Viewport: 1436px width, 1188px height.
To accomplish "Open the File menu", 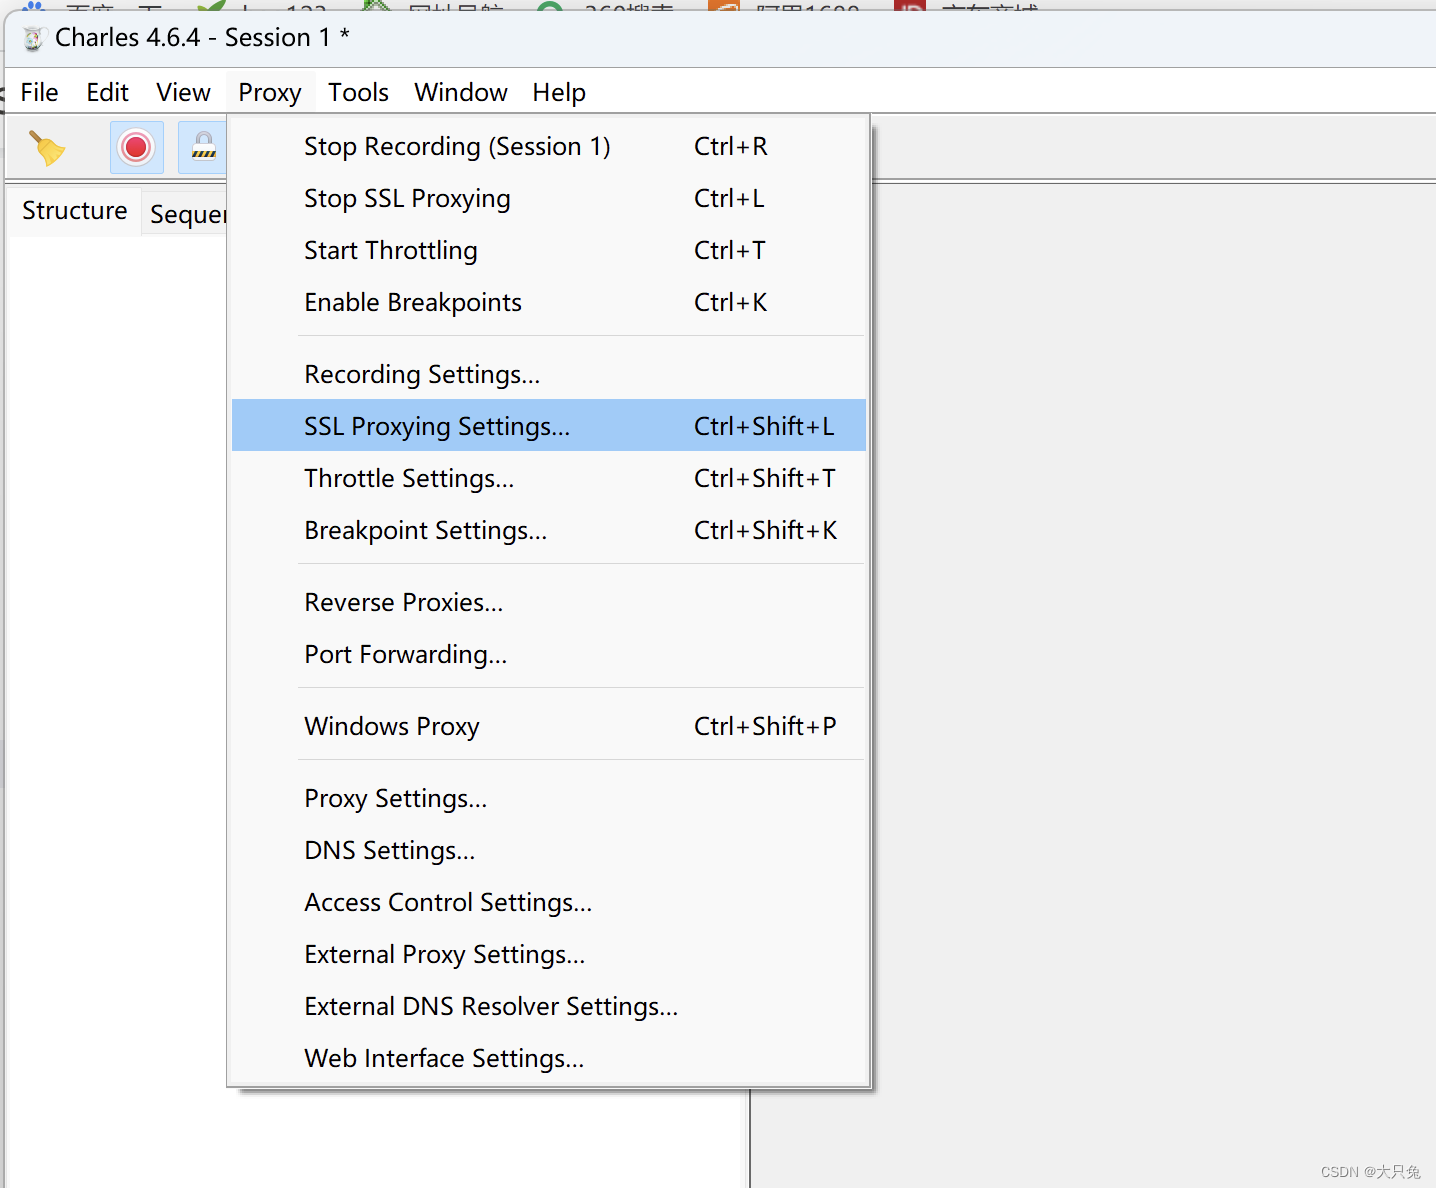I will pos(40,93).
